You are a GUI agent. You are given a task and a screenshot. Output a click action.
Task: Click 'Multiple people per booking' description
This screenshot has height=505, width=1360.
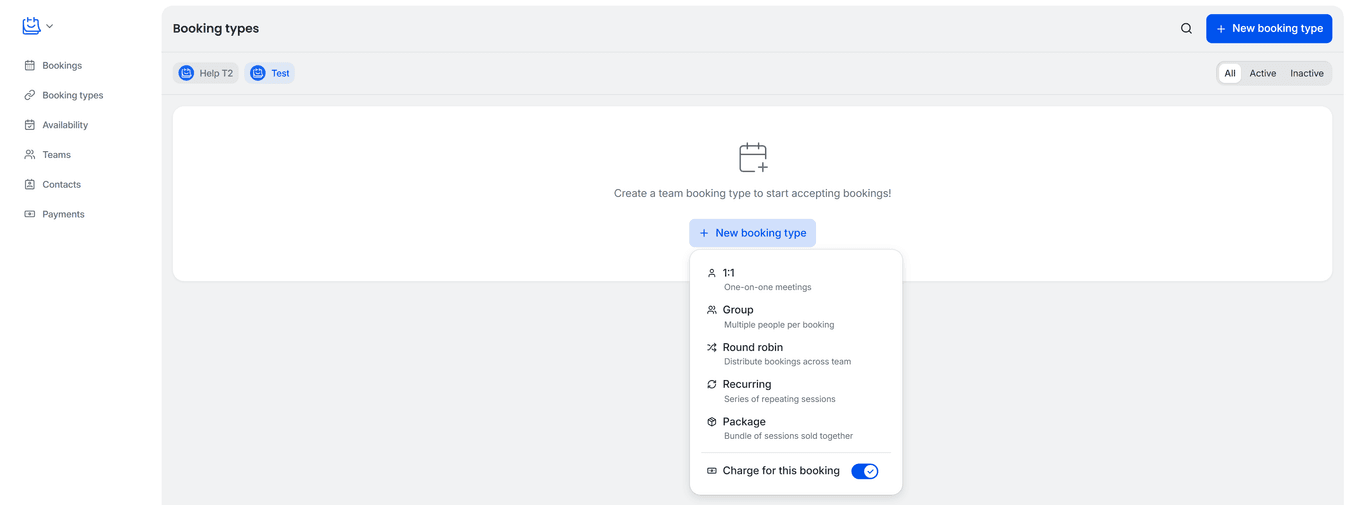click(x=779, y=325)
